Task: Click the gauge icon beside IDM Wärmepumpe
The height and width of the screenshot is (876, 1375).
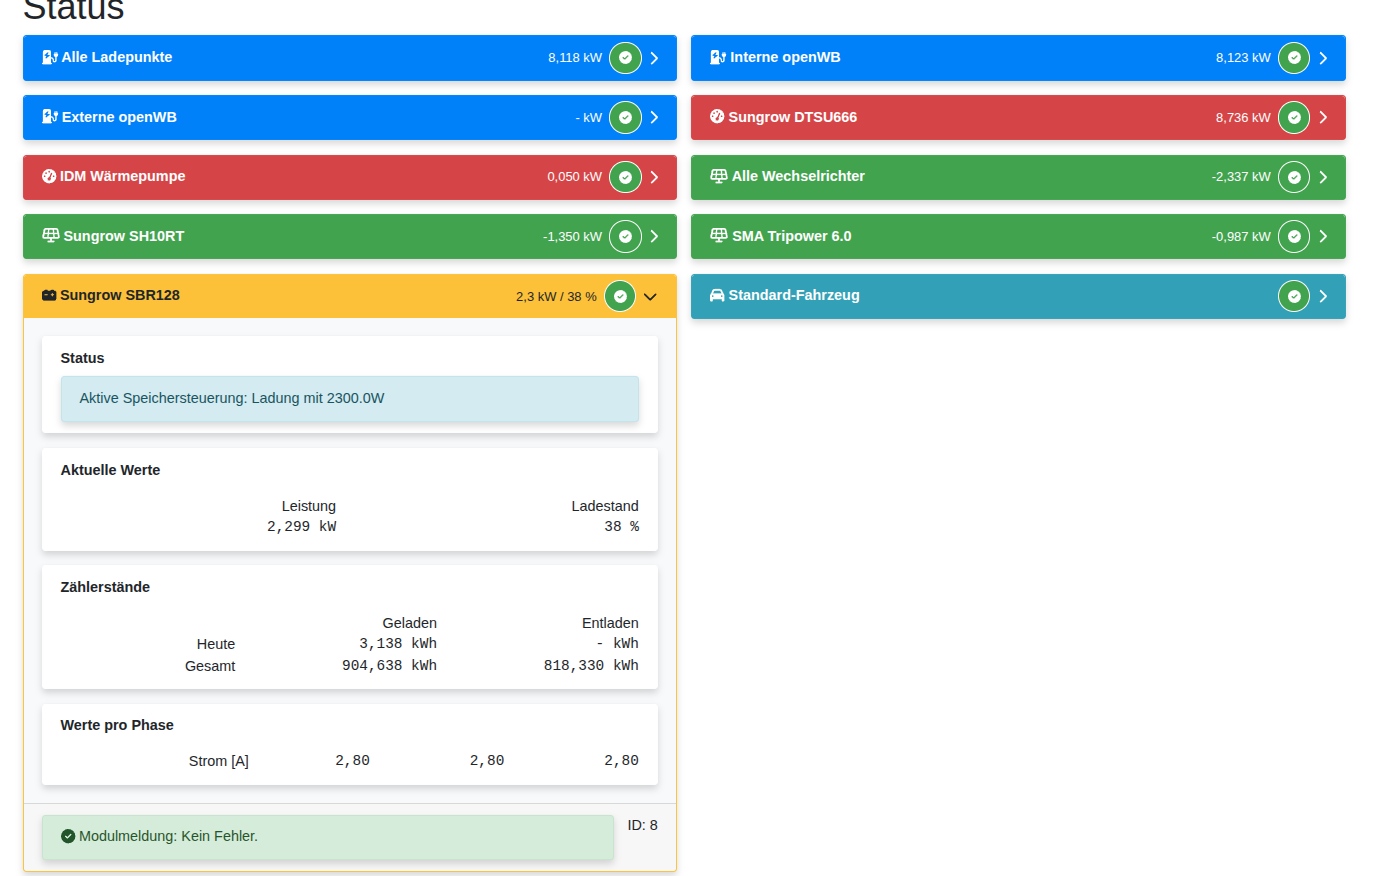Action: (x=49, y=176)
